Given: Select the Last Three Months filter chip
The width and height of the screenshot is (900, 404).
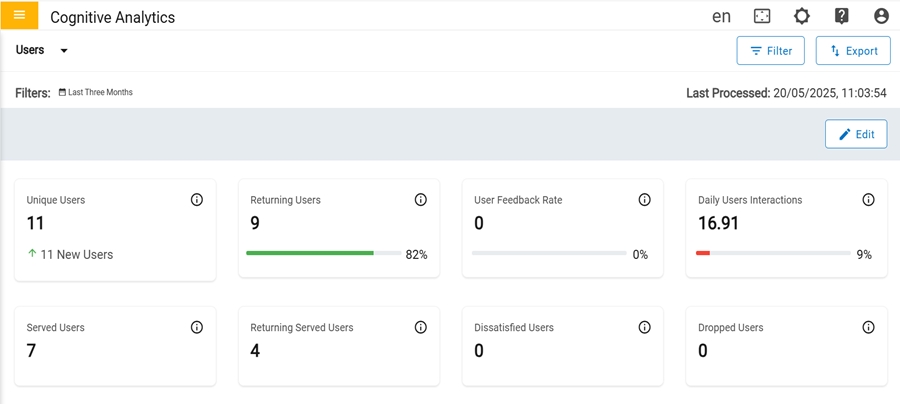Looking at the screenshot, I should pyautogui.click(x=96, y=93).
